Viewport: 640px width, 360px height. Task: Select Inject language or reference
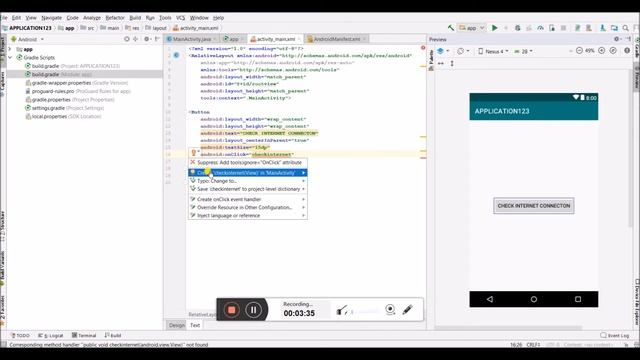pos(248,216)
